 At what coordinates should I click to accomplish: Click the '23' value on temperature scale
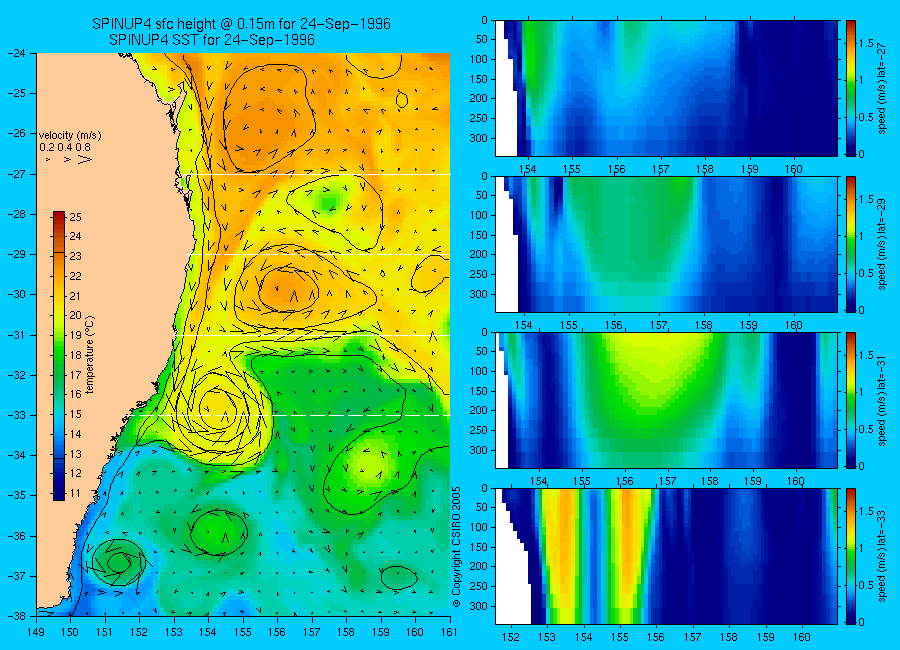click(x=75, y=256)
